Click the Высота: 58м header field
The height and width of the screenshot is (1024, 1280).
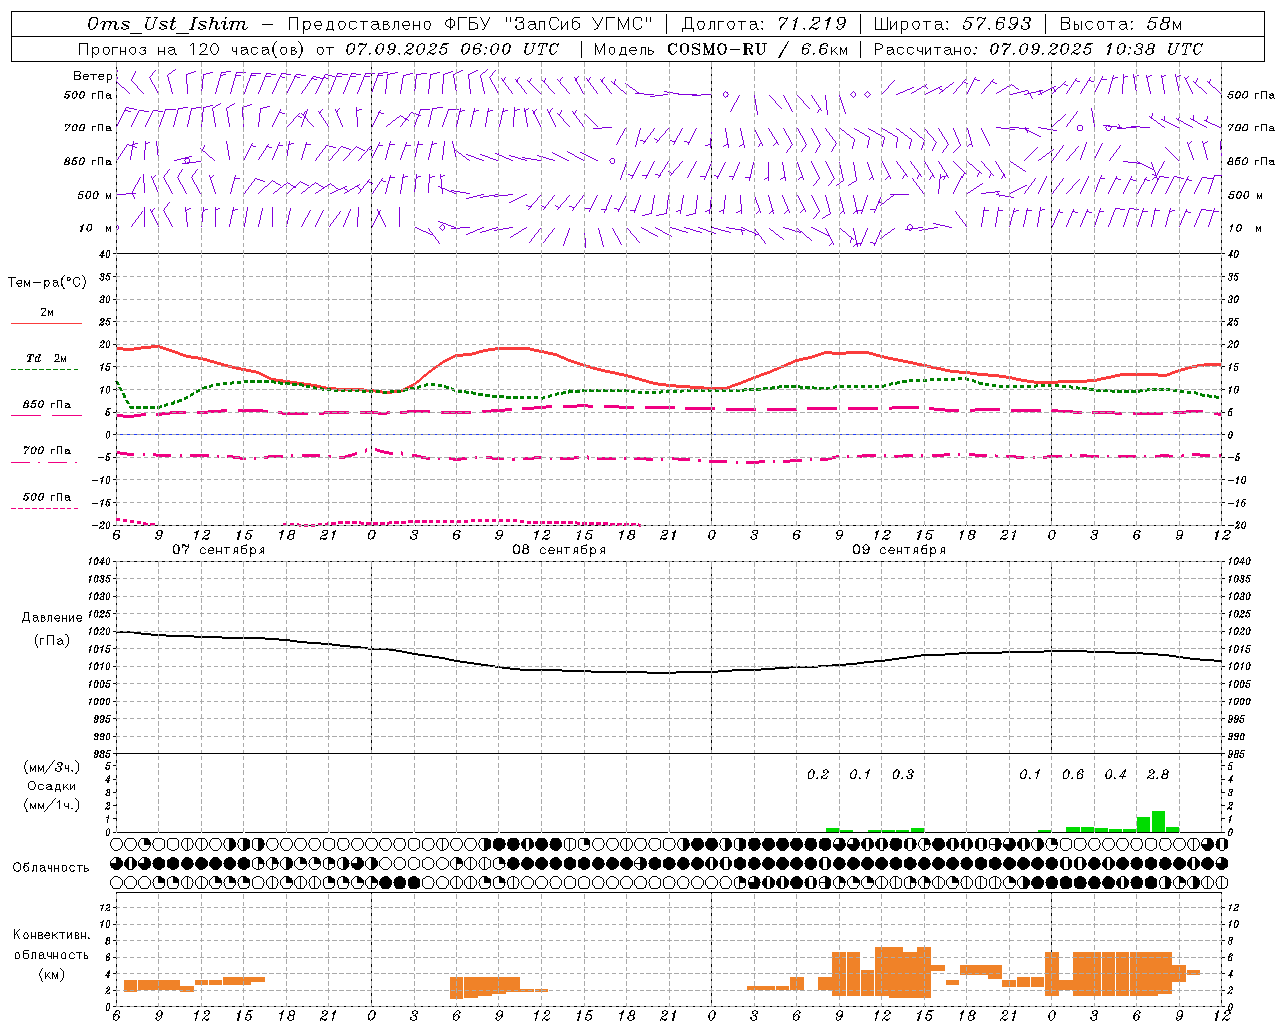(1121, 24)
